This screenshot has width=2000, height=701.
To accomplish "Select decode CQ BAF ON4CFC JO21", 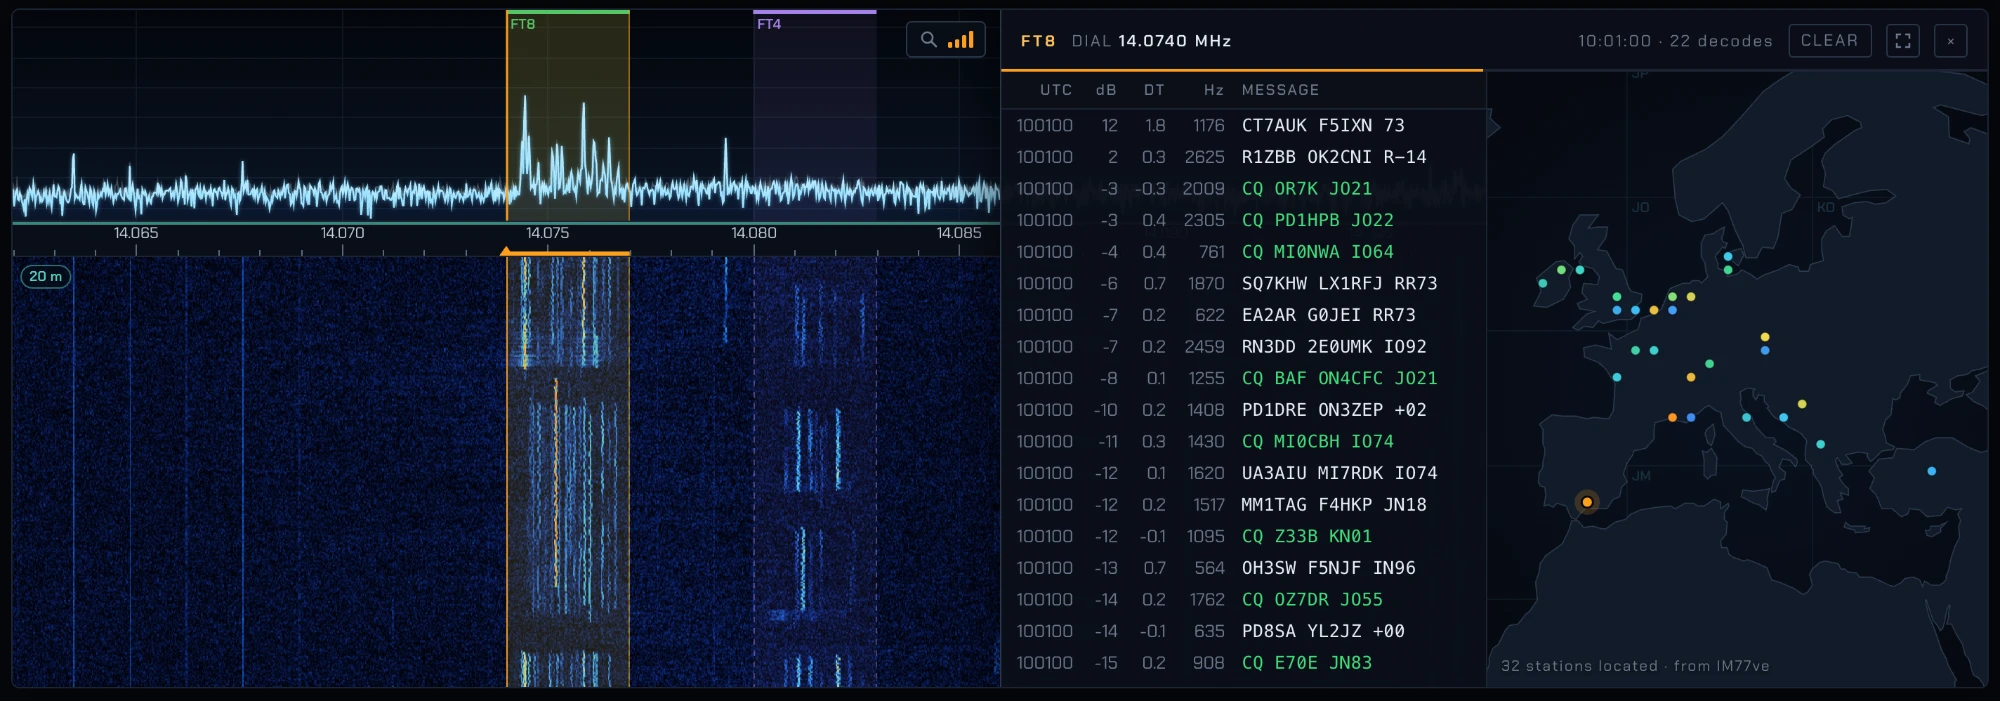I will pos(1242,378).
